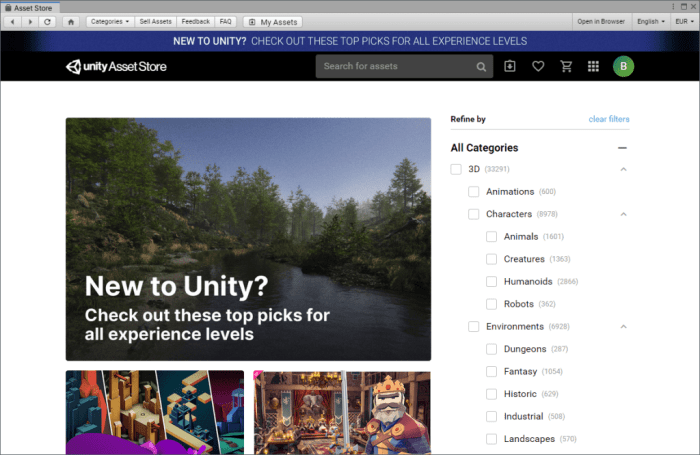Check the Landscapes checkbox
The image size is (700, 455).
click(x=492, y=439)
